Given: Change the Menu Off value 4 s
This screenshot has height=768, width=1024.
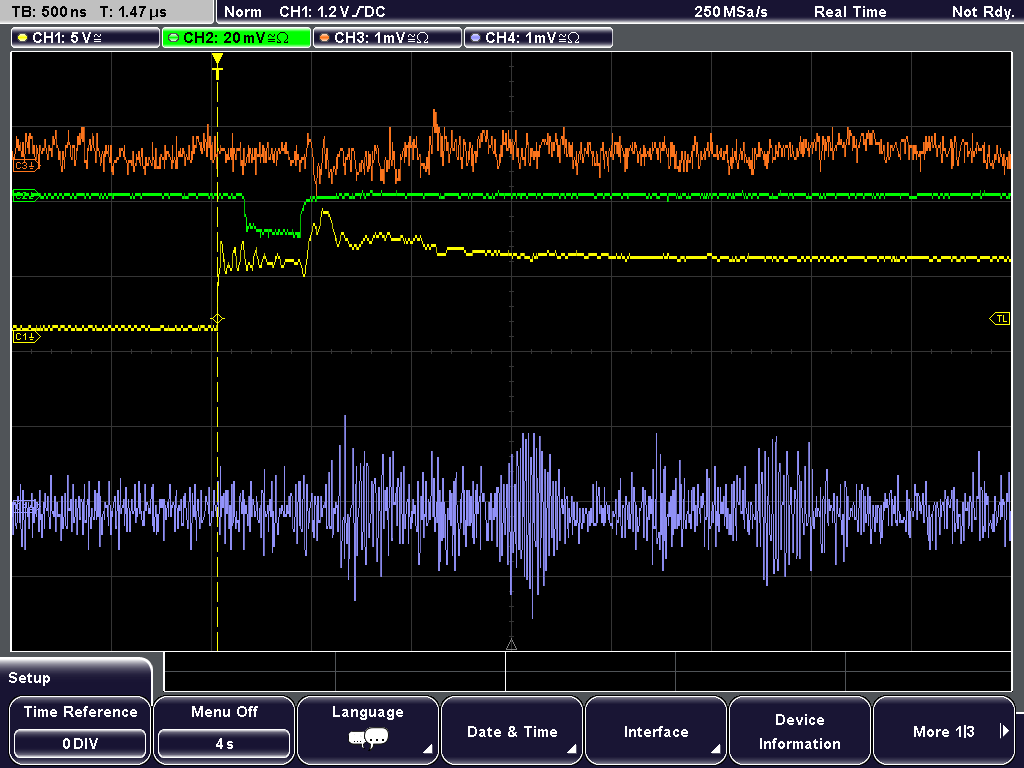Looking at the screenshot, I should (224, 744).
